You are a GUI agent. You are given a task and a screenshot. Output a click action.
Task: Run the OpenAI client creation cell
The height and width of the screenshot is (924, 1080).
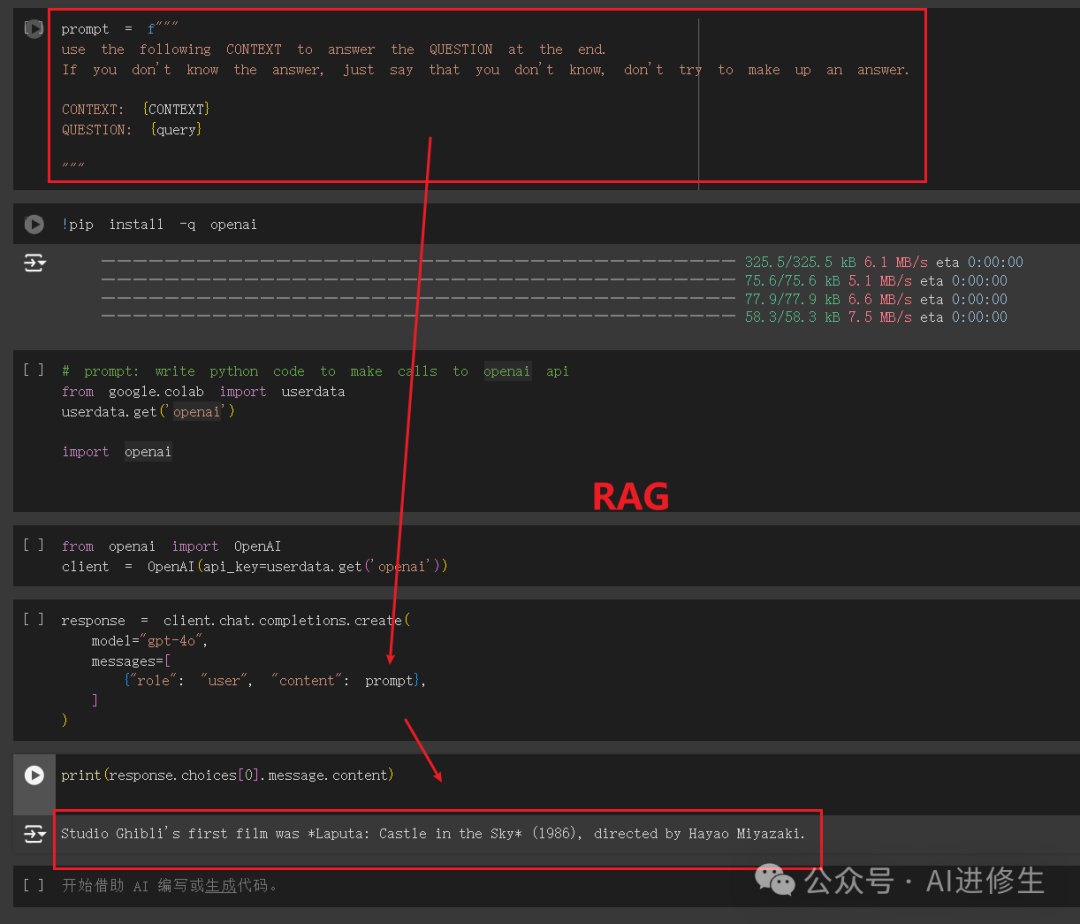[34, 545]
